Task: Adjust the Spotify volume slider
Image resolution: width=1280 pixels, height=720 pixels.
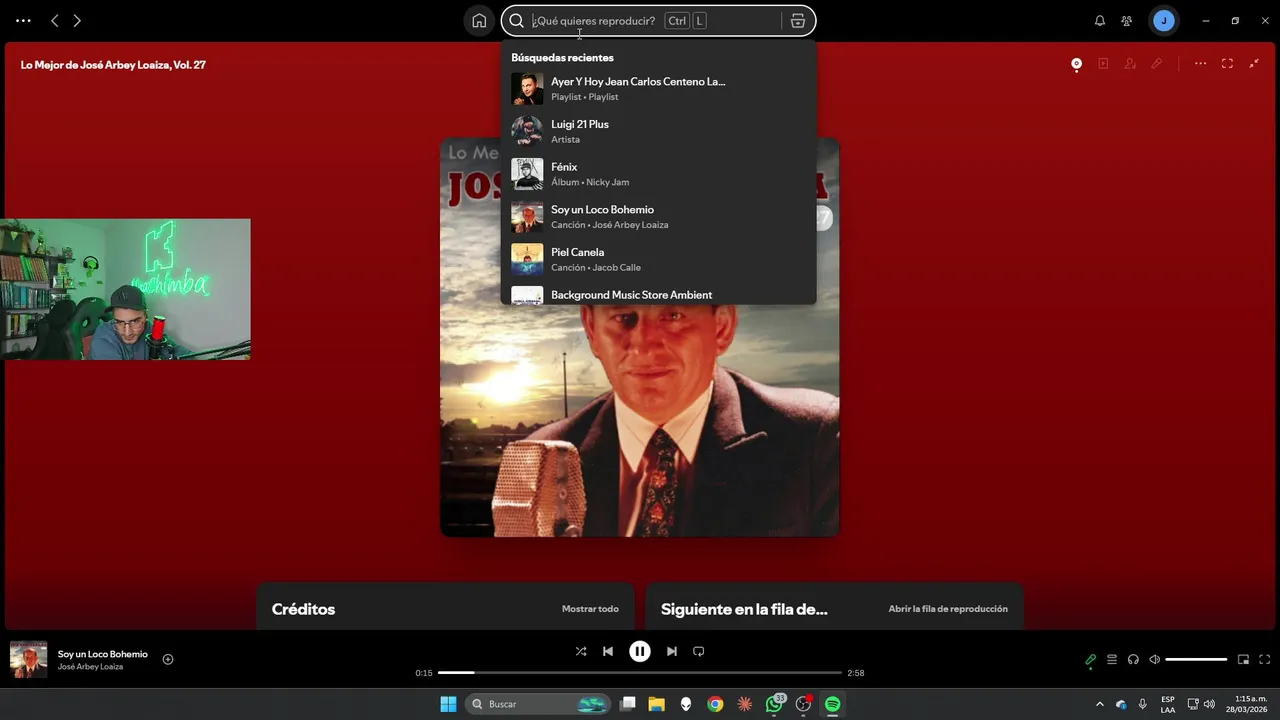Action: (1196, 659)
